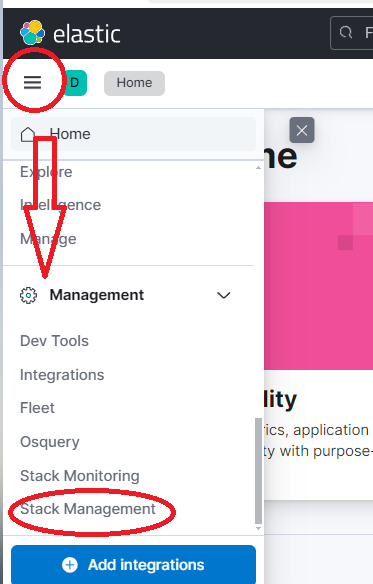
Task: Click the navigation scrollbar thumb
Action: pyautogui.click(x=258, y=471)
